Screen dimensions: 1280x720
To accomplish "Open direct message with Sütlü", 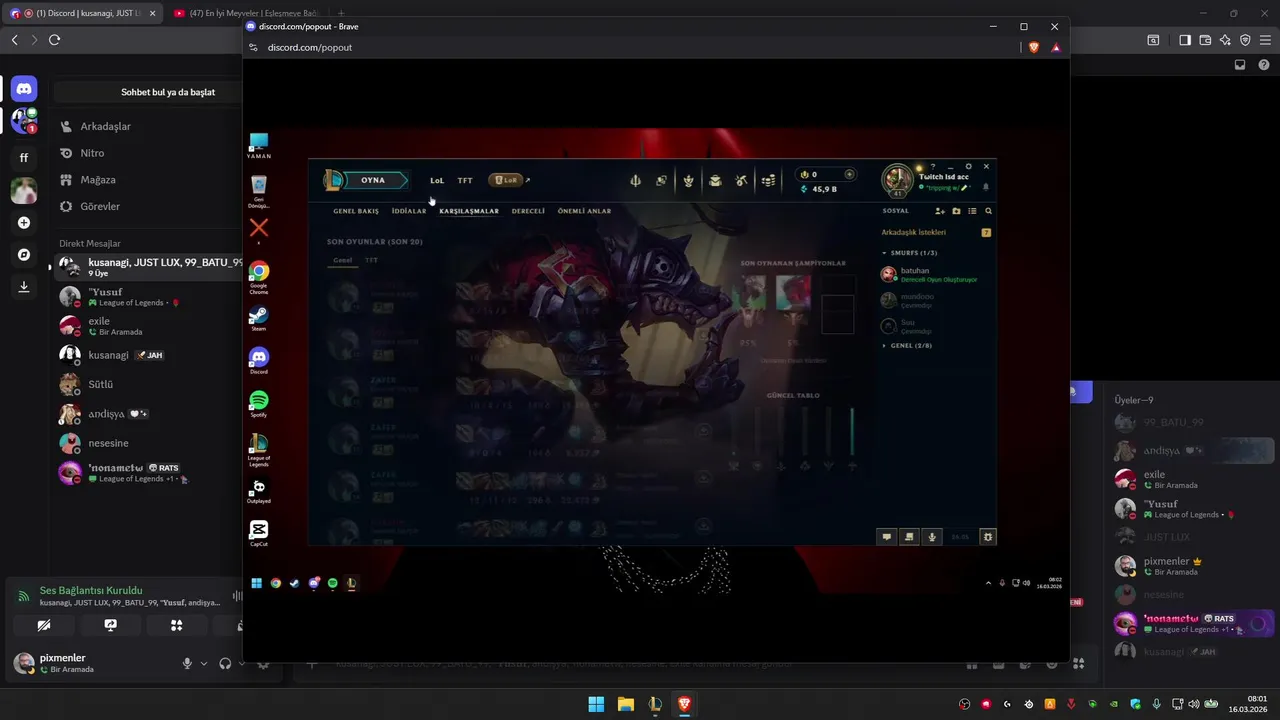I will point(148,384).
